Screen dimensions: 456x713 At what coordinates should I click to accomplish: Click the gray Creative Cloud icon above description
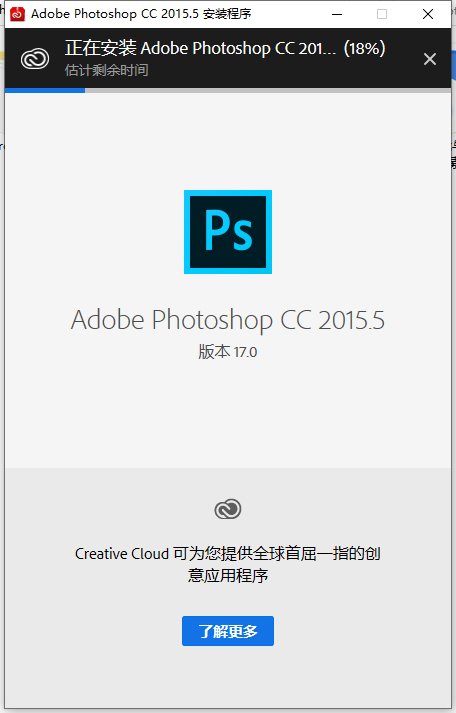click(228, 509)
